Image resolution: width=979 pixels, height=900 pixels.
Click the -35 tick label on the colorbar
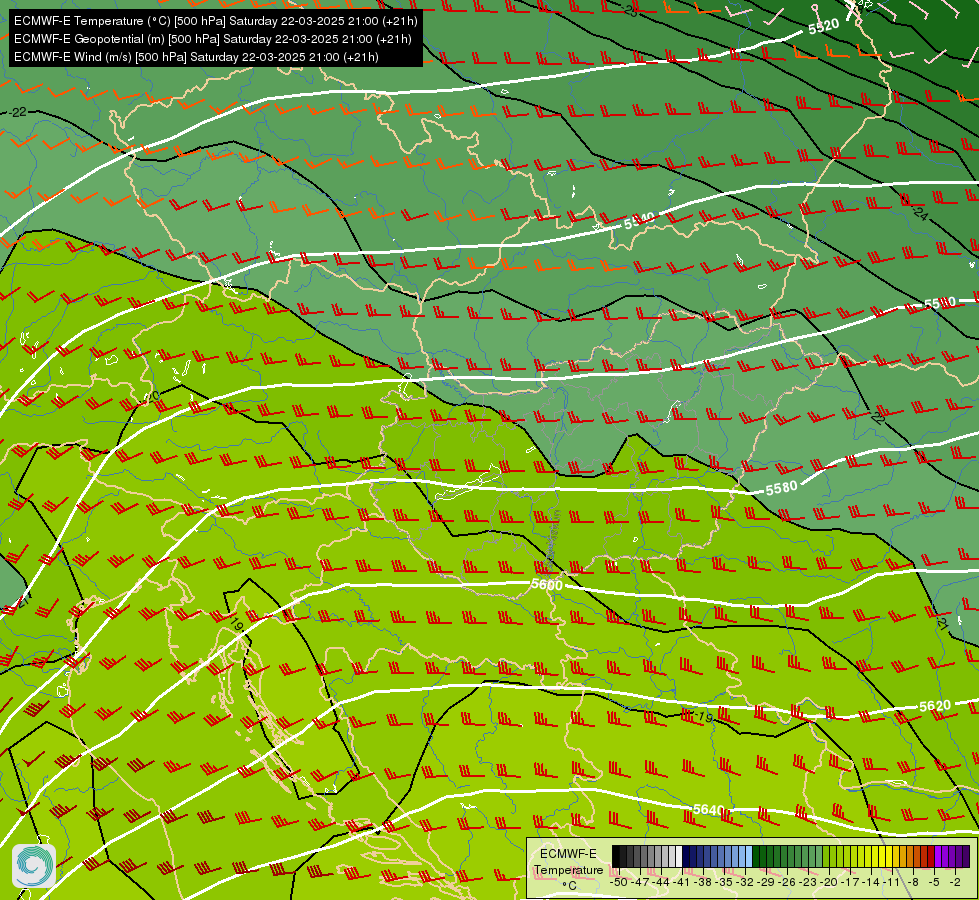724,882
